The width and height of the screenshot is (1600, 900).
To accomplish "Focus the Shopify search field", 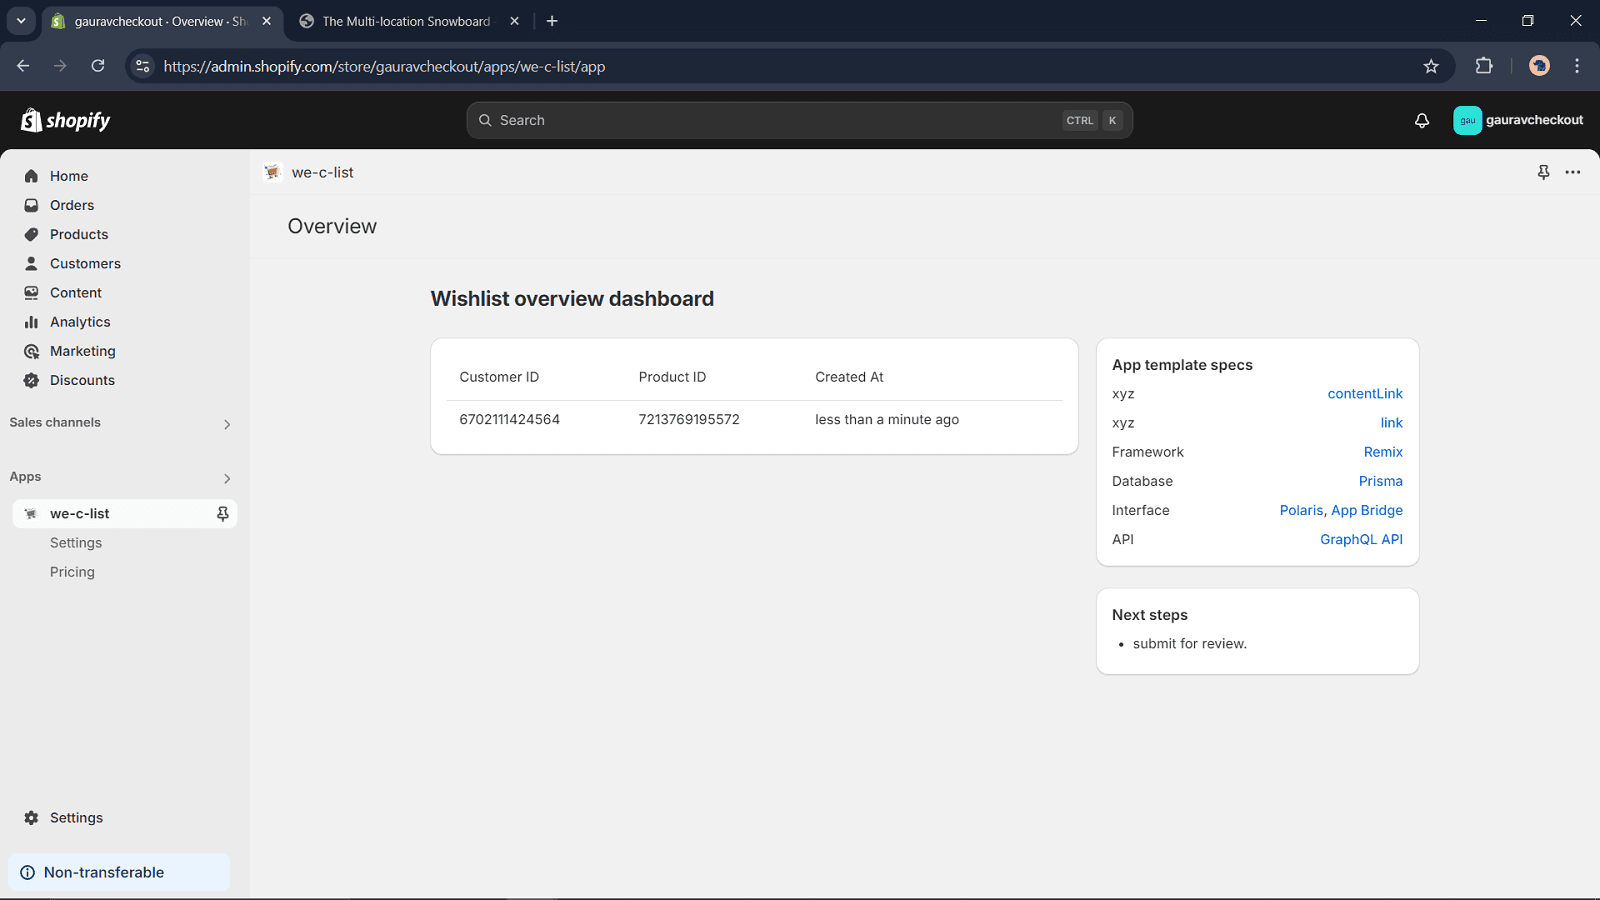I will 780,120.
